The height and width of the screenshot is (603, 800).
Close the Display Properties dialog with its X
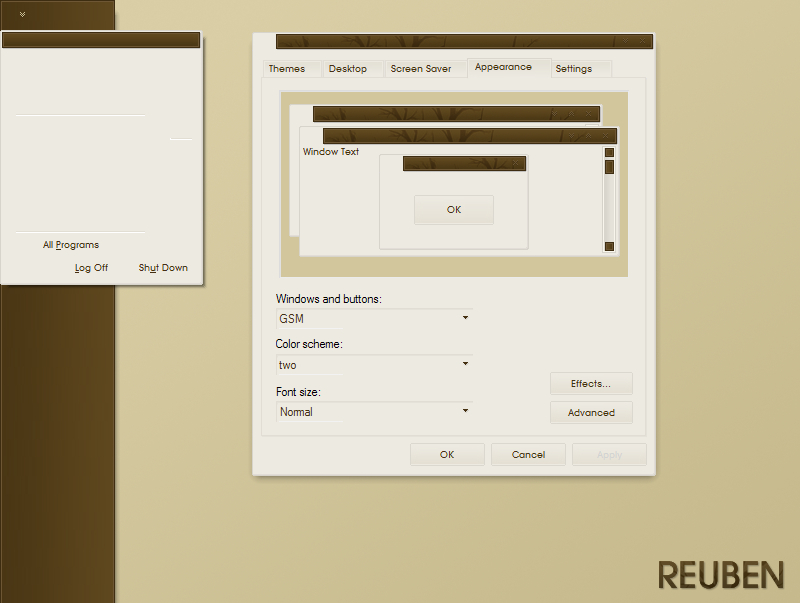pos(642,41)
